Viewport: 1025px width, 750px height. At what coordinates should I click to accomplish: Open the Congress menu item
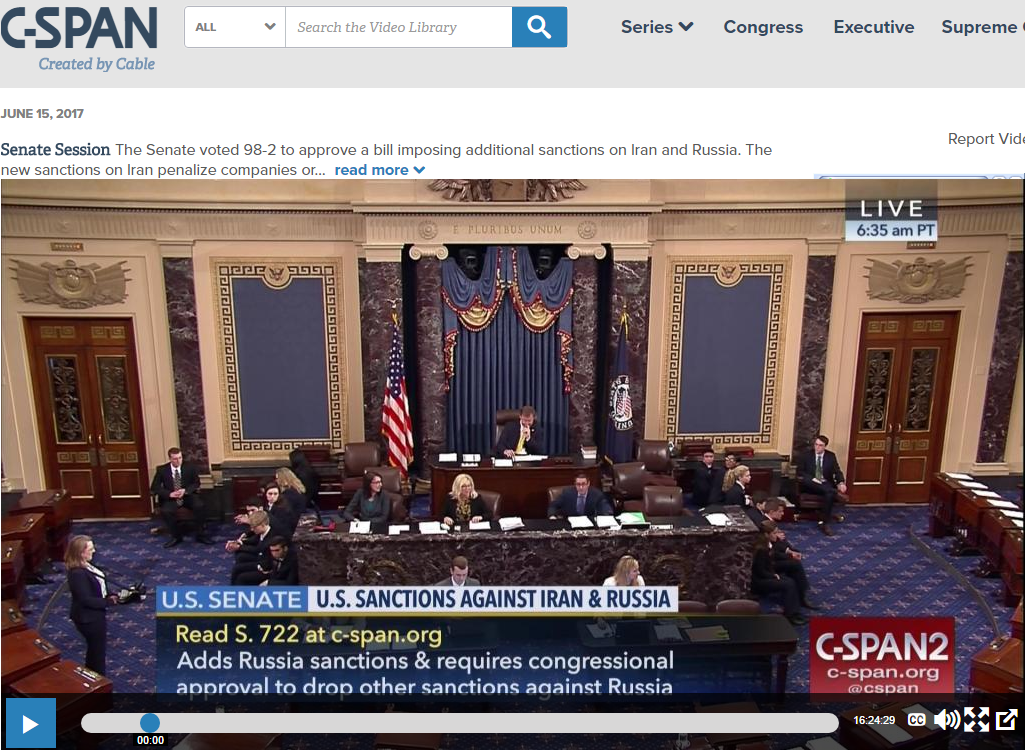tap(763, 27)
